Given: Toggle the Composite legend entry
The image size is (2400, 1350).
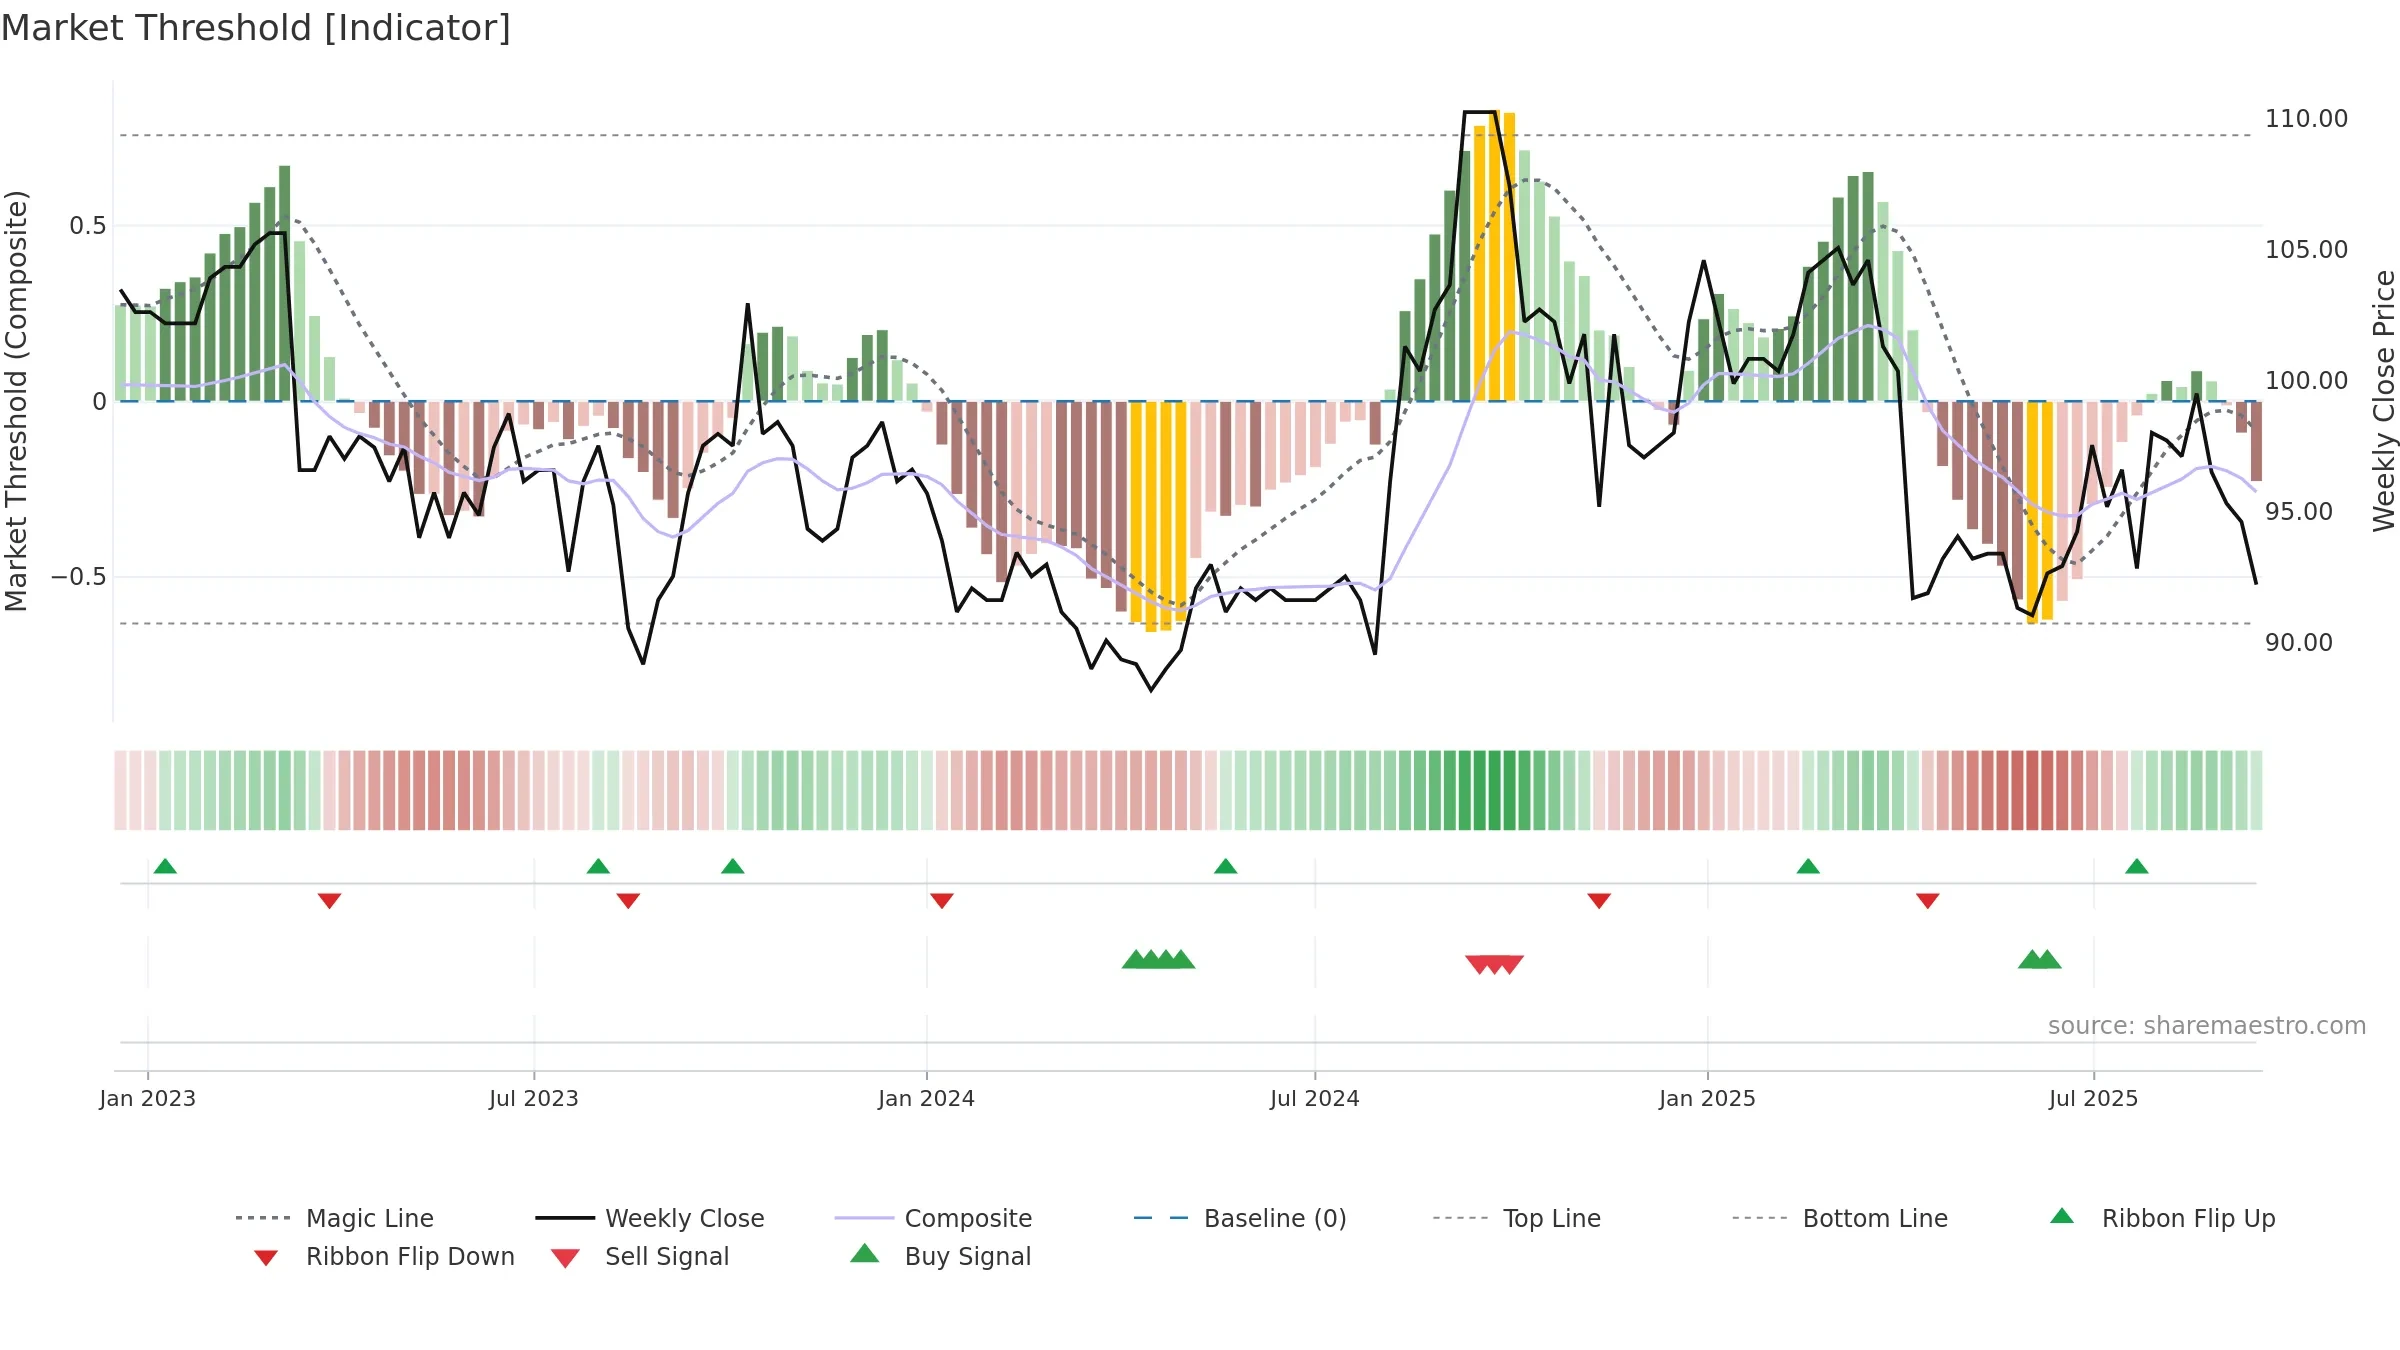Looking at the screenshot, I should pos(933,1218).
